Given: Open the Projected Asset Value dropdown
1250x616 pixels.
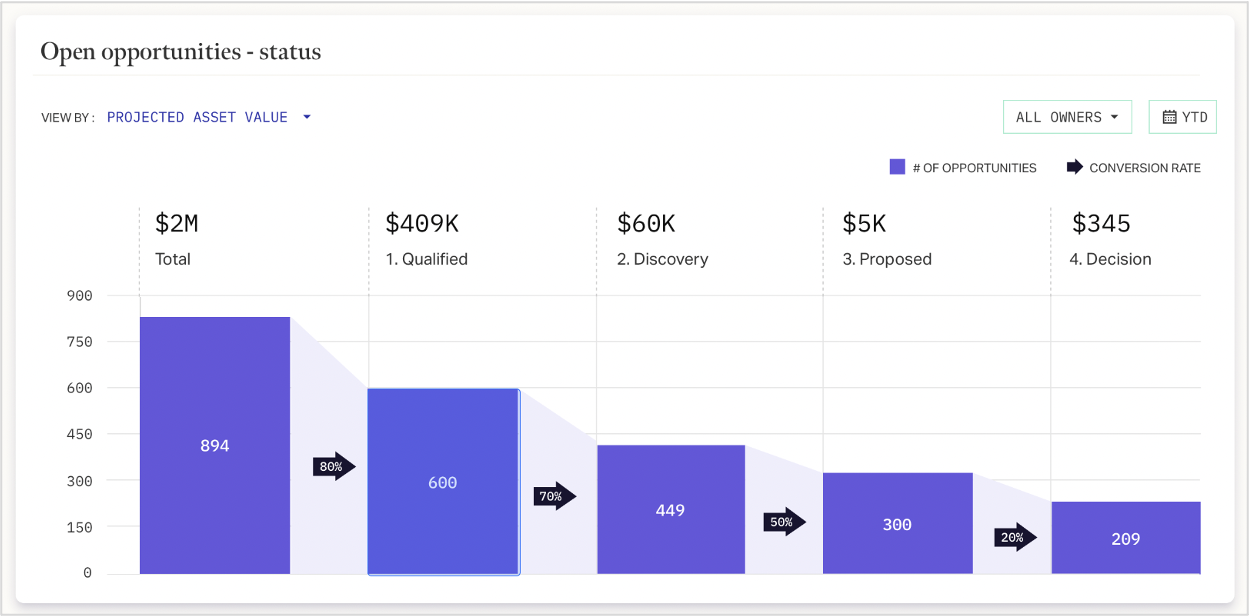Looking at the screenshot, I should [198, 117].
